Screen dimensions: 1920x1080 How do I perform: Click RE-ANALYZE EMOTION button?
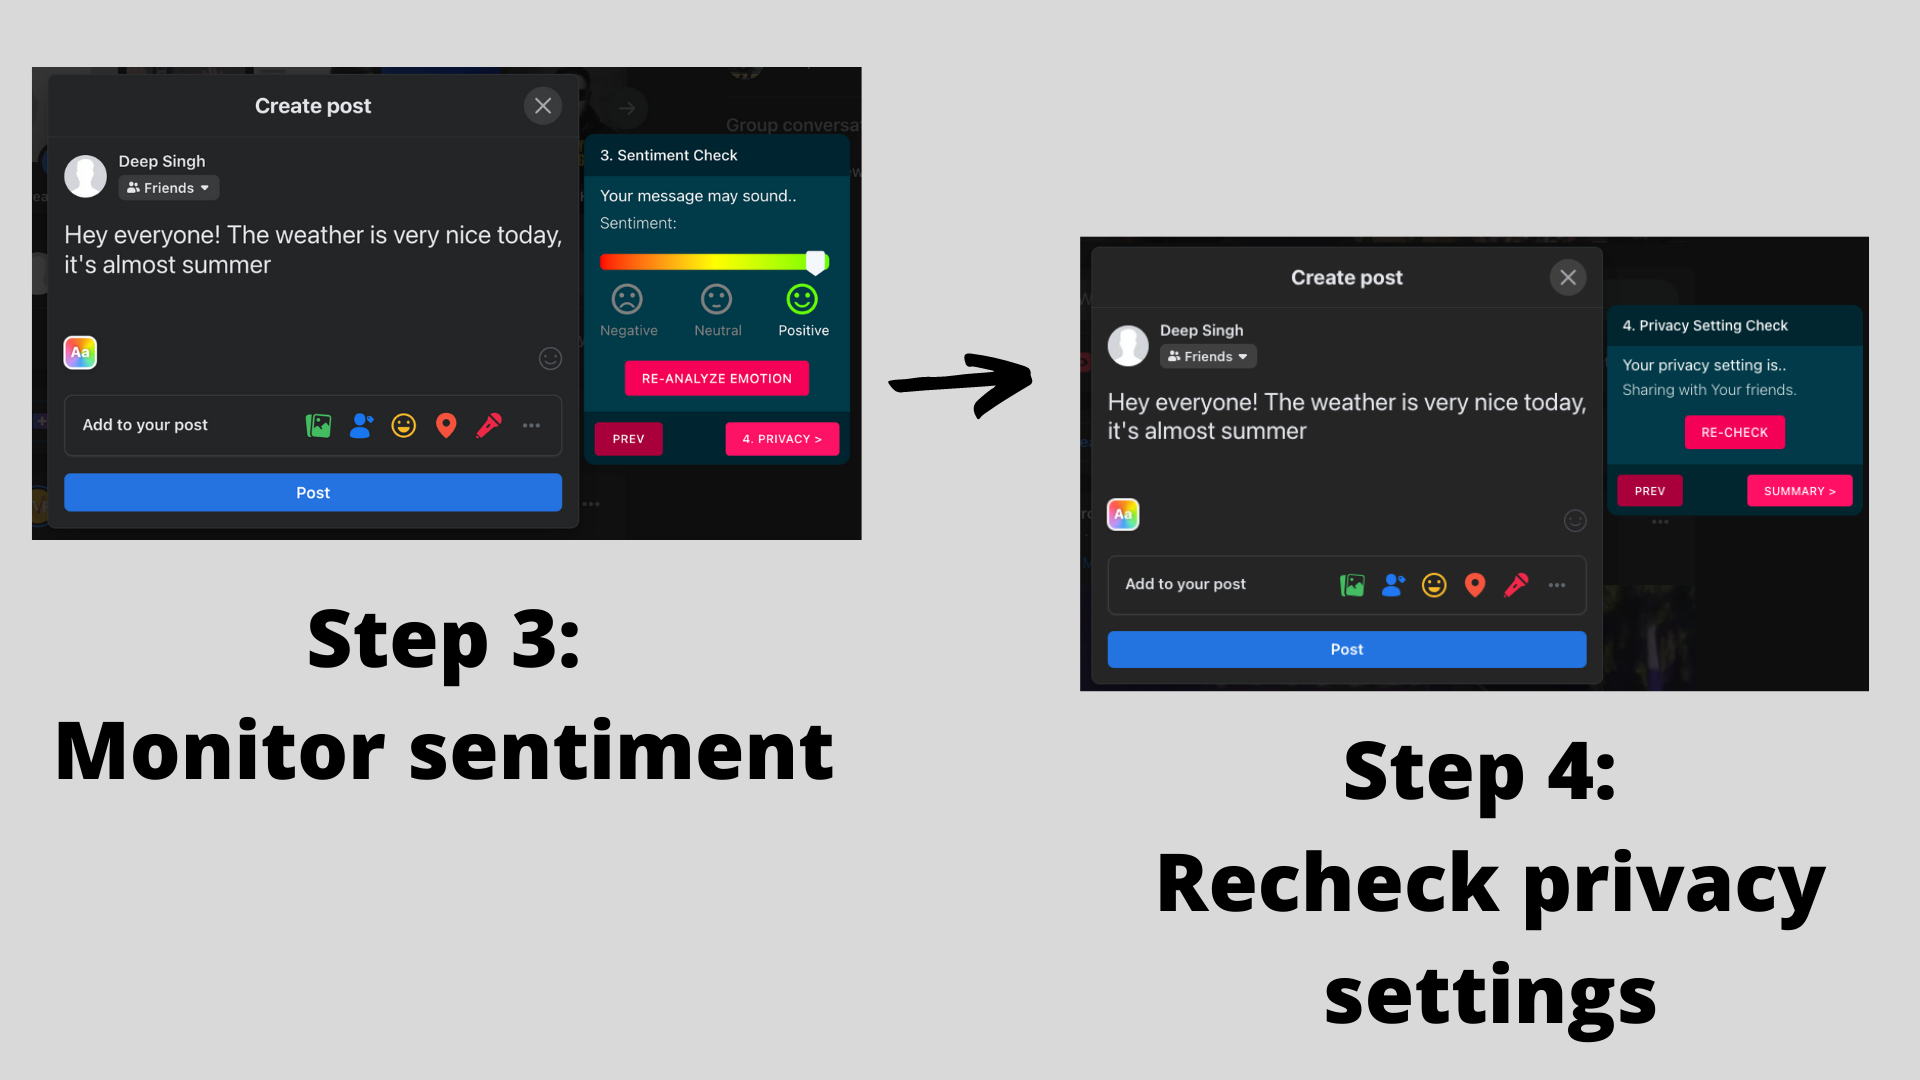[715, 378]
